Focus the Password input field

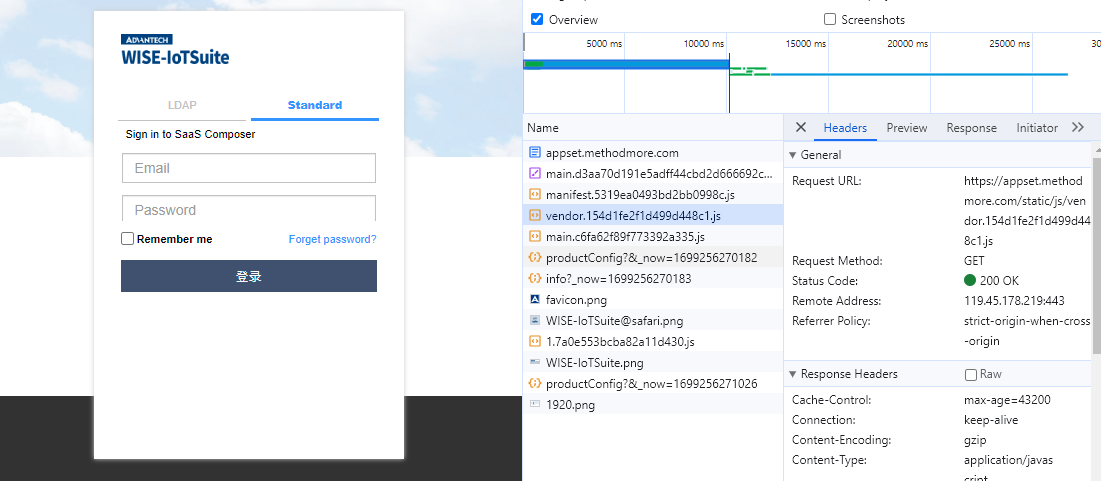[x=249, y=209]
